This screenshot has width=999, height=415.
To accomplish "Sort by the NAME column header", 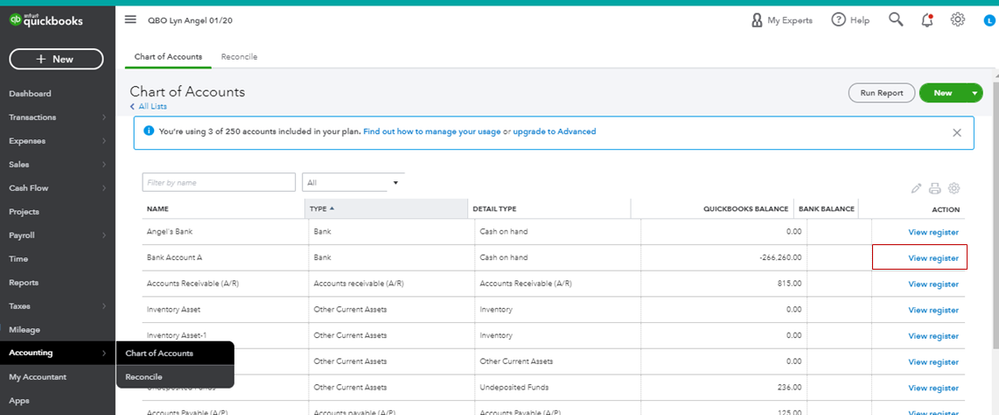I will pyautogui.click(x=223, y=209).
